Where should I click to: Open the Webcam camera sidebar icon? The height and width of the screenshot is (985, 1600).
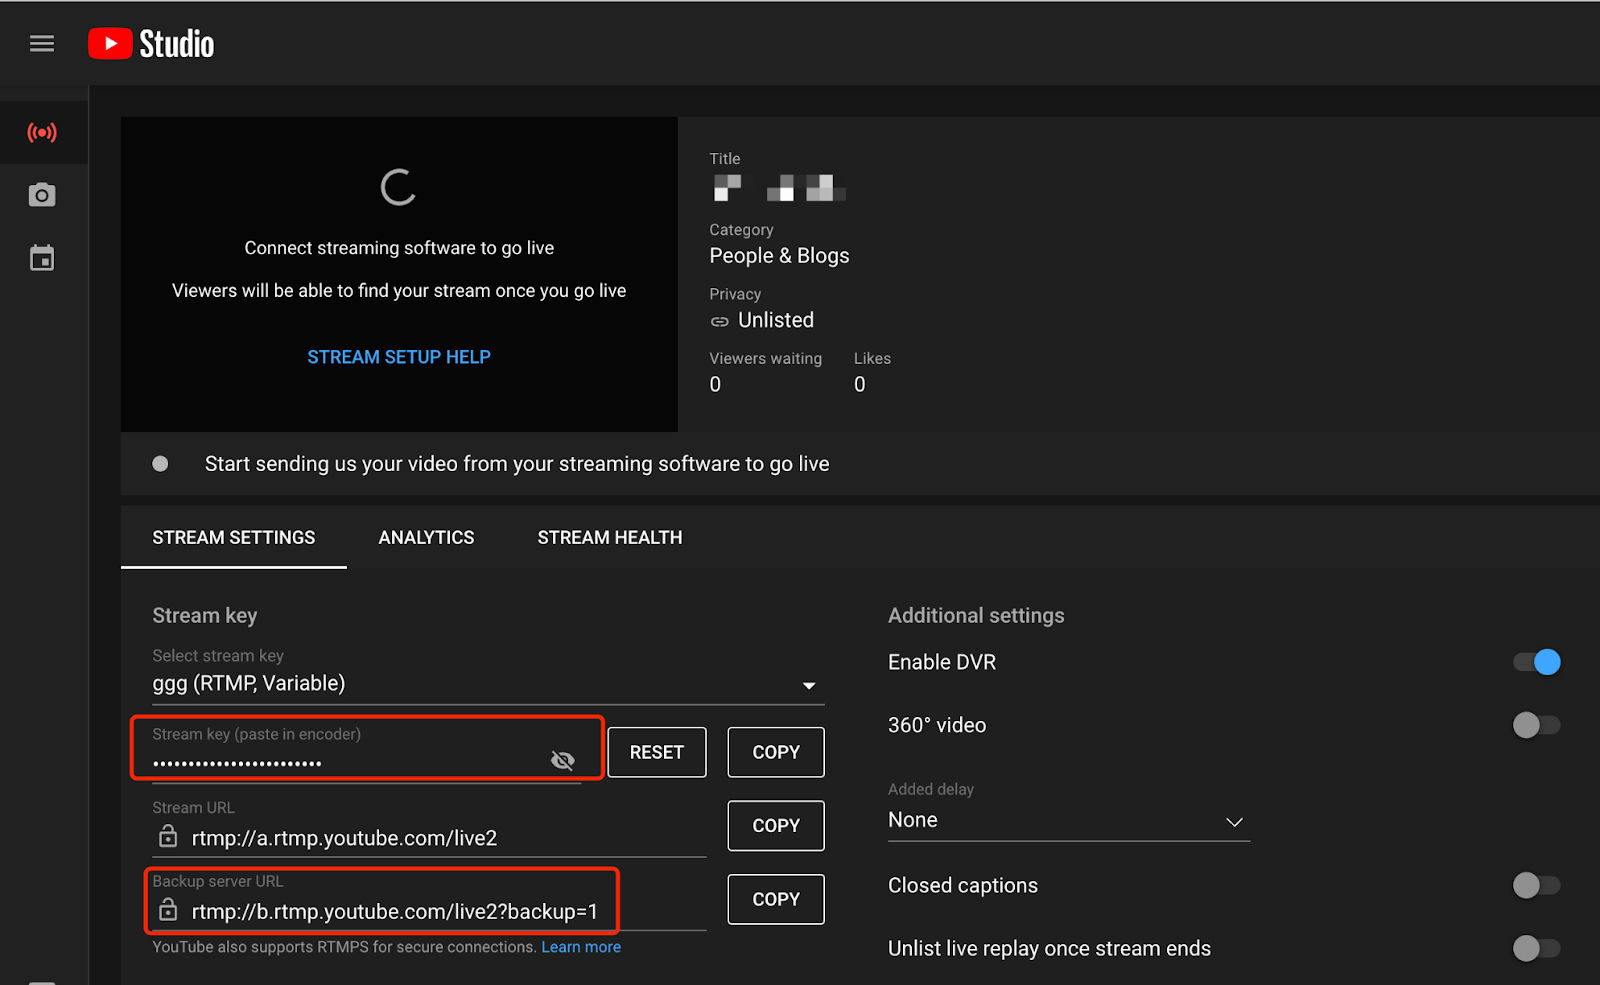pyautogui.click(x=42, y=195)
